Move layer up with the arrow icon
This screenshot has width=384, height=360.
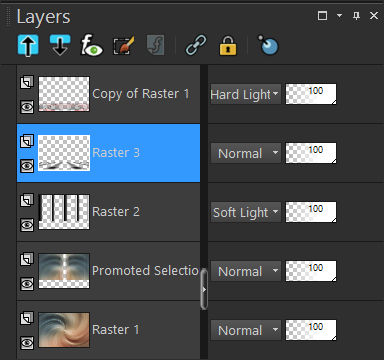coord(28,45)
